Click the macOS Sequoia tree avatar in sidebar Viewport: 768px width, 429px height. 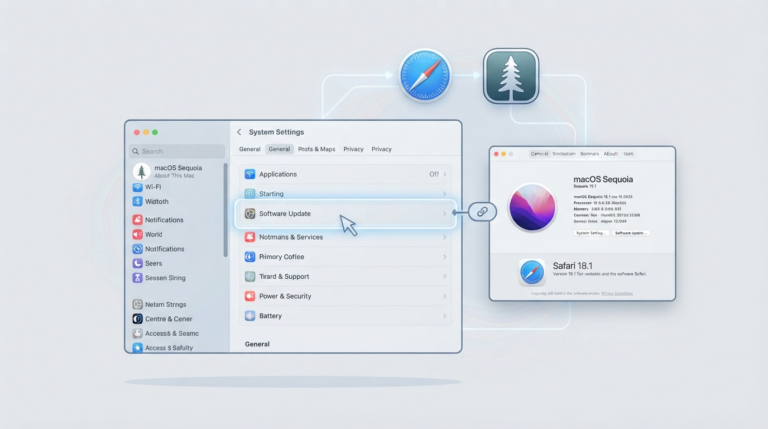pyautogui.click(x=142, y=171)
